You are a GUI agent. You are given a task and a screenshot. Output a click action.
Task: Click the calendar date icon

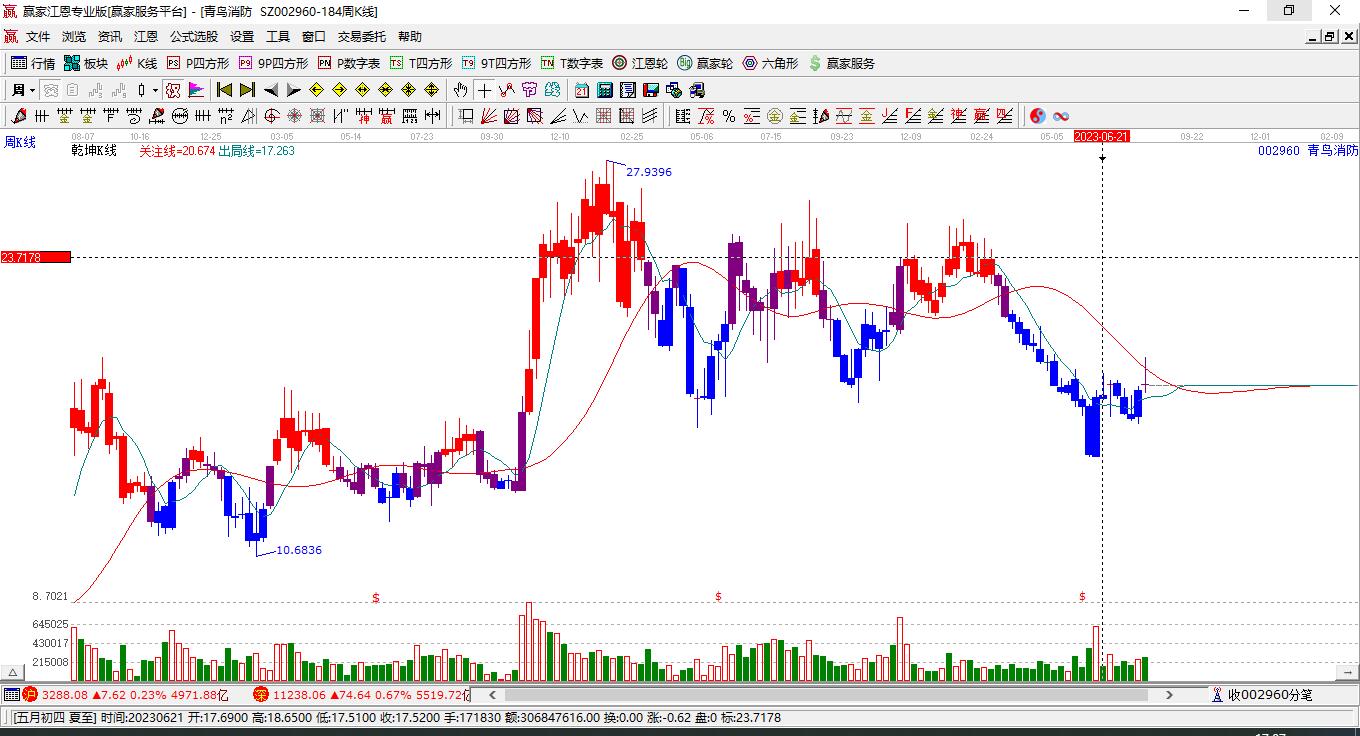(x=581, y=90)
